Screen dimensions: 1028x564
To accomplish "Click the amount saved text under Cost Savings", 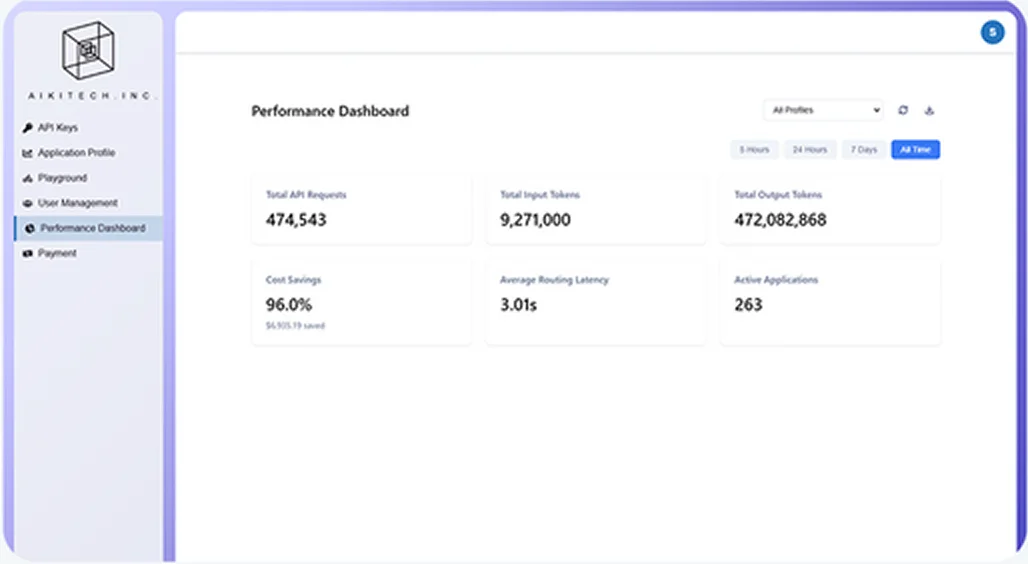I will [x=295, y=326].
